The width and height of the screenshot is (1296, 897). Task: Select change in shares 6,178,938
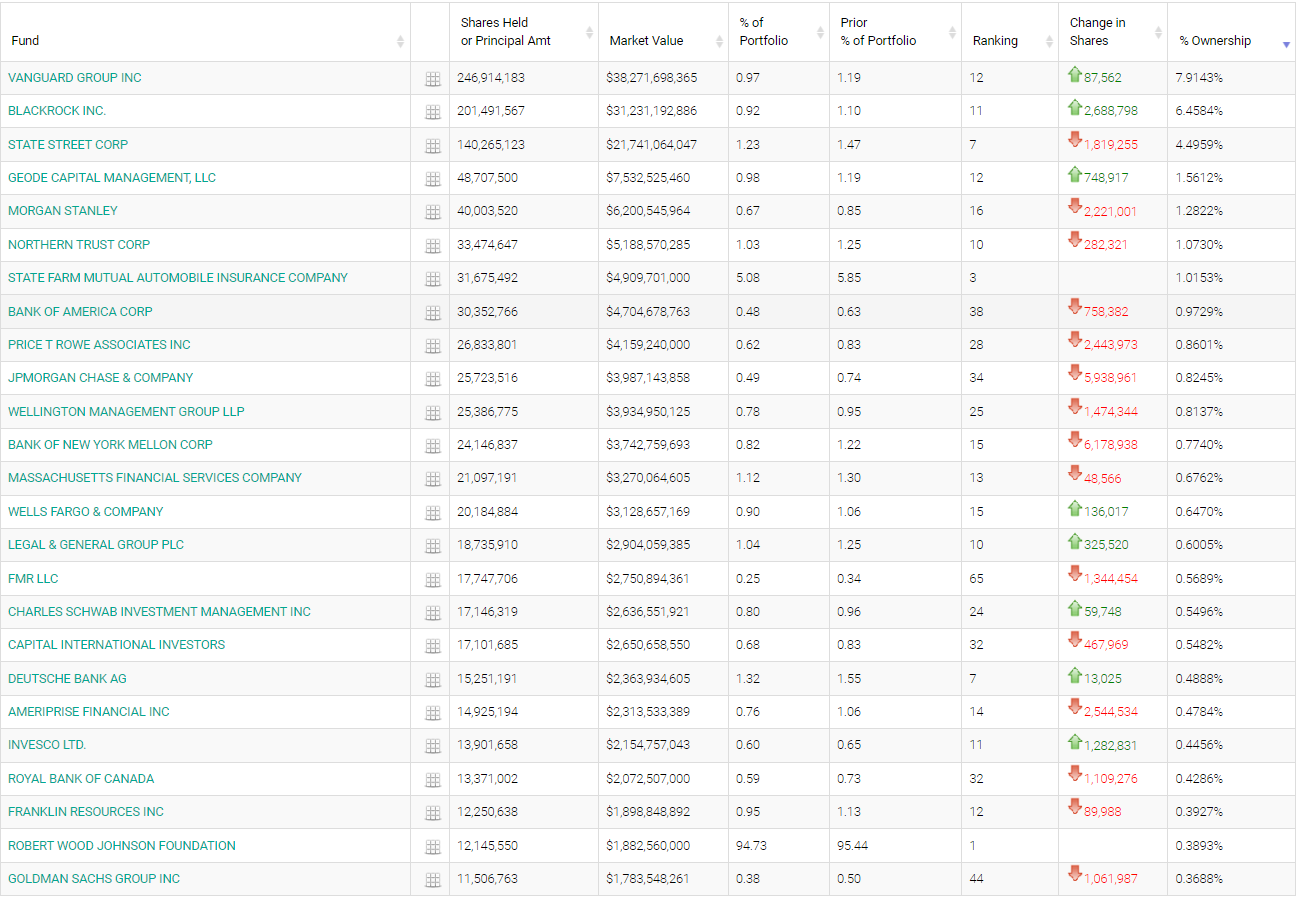pos(1111,445)
